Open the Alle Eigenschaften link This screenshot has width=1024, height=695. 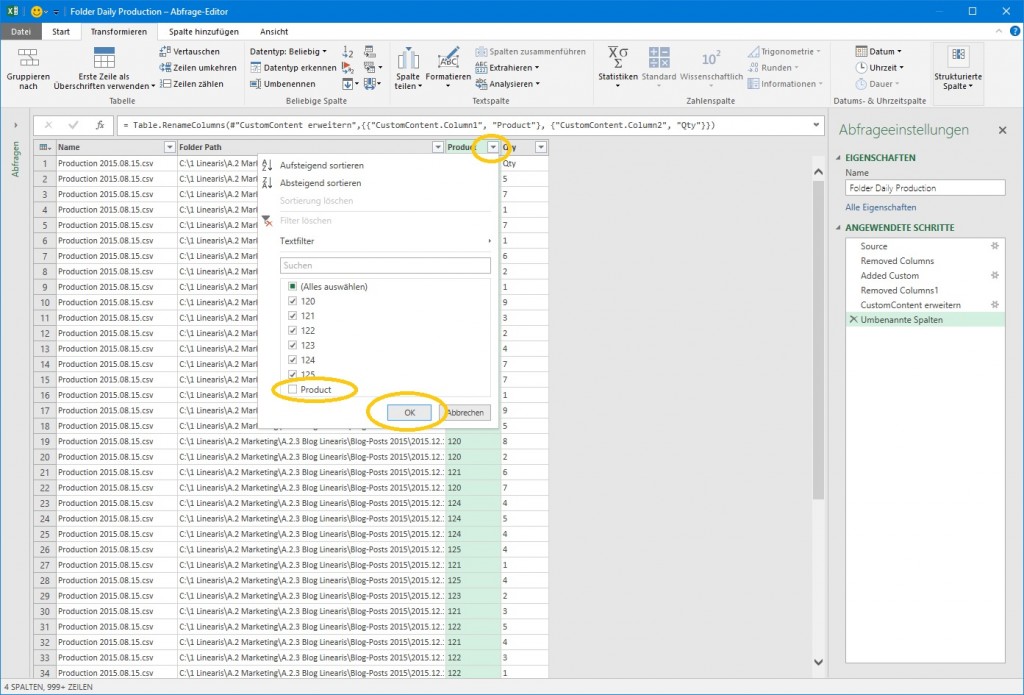tap(880, 207)
